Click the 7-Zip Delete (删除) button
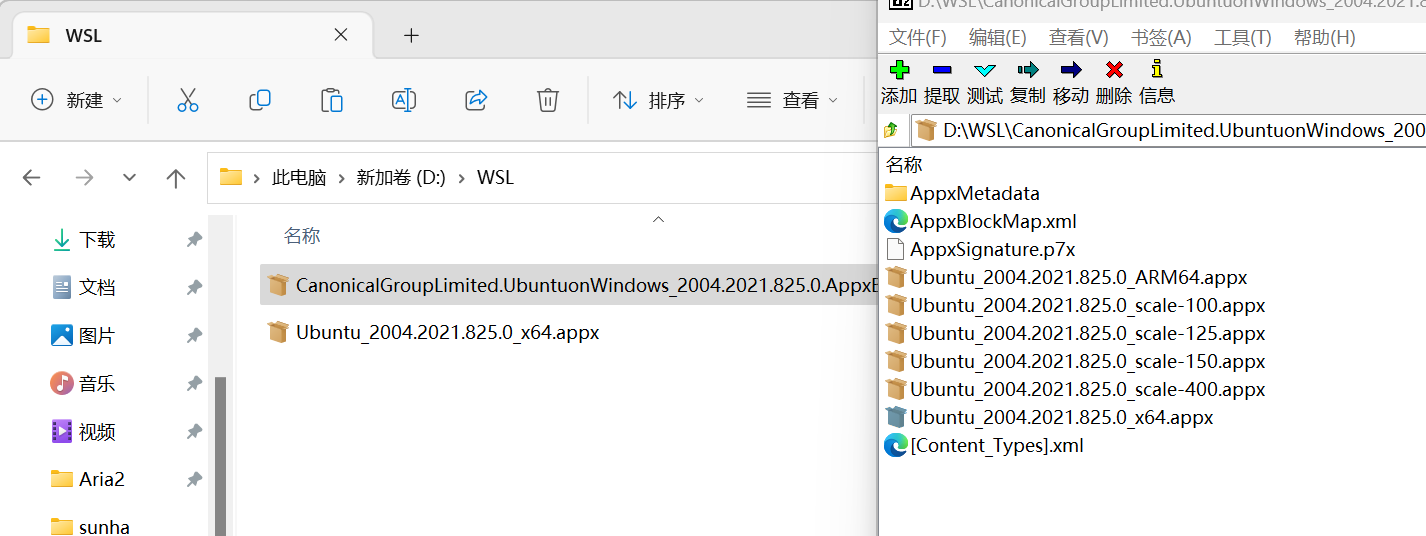 pyautogui.click(x=1114, y=82)
